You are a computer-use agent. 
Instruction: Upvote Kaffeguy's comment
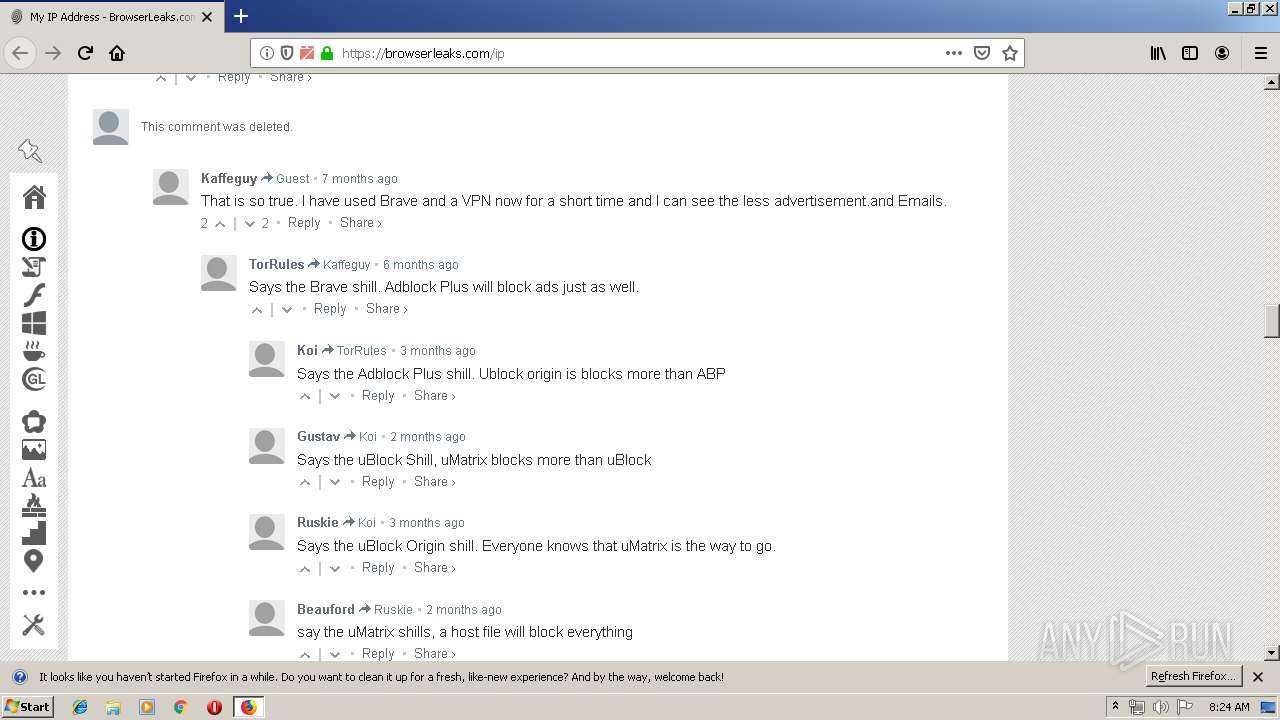click(221, 223)
